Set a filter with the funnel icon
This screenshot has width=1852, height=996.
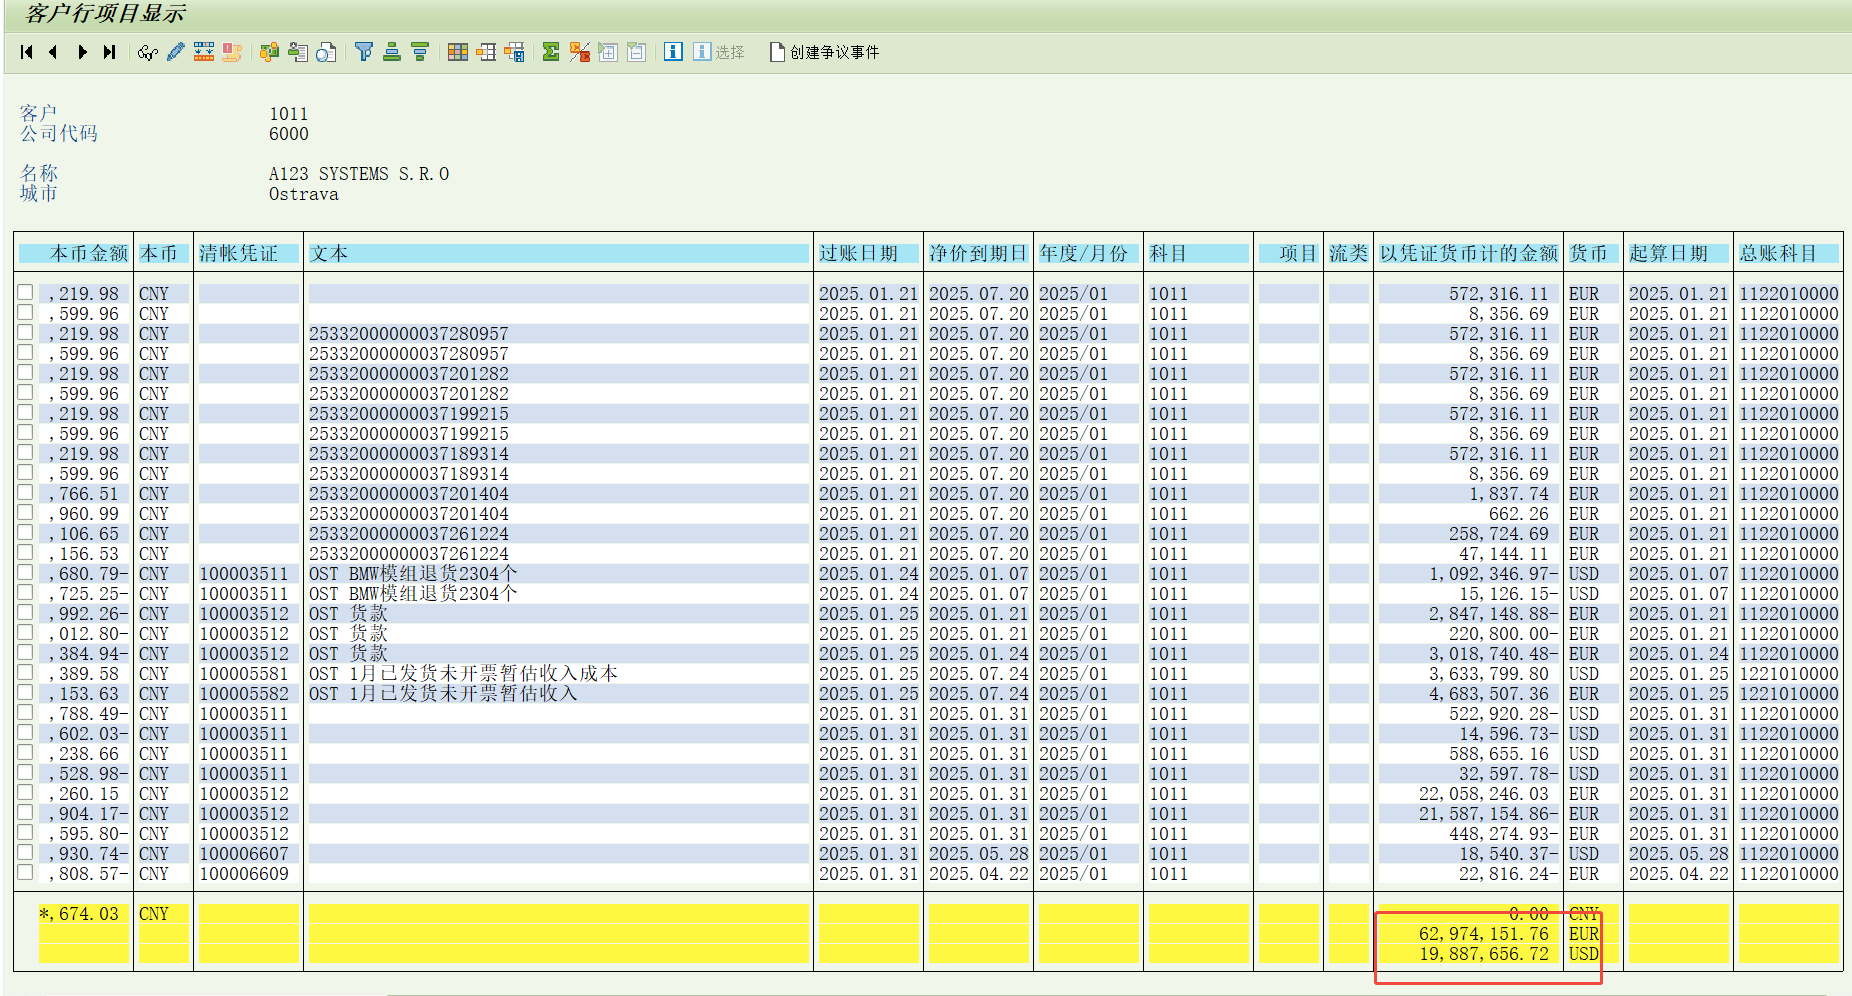tap(364, 52)
